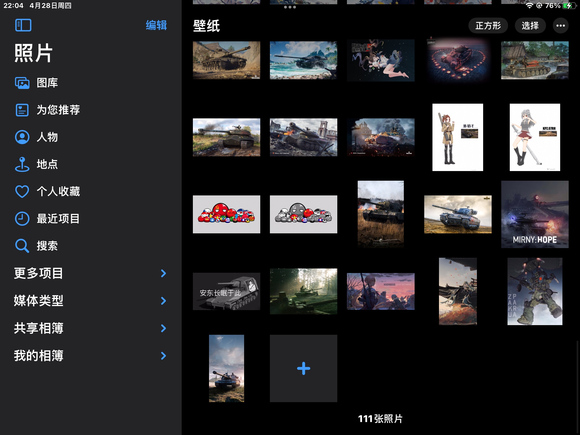Add photos with the plus tile

(303, 368)
